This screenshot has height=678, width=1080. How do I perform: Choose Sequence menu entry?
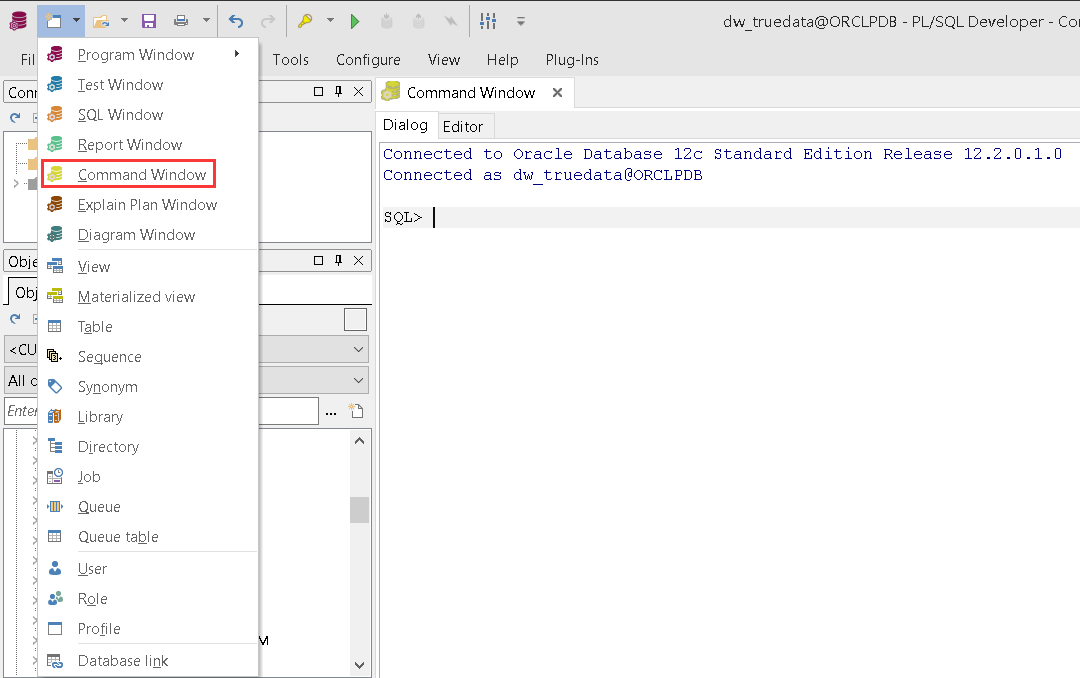click(148, 357)
